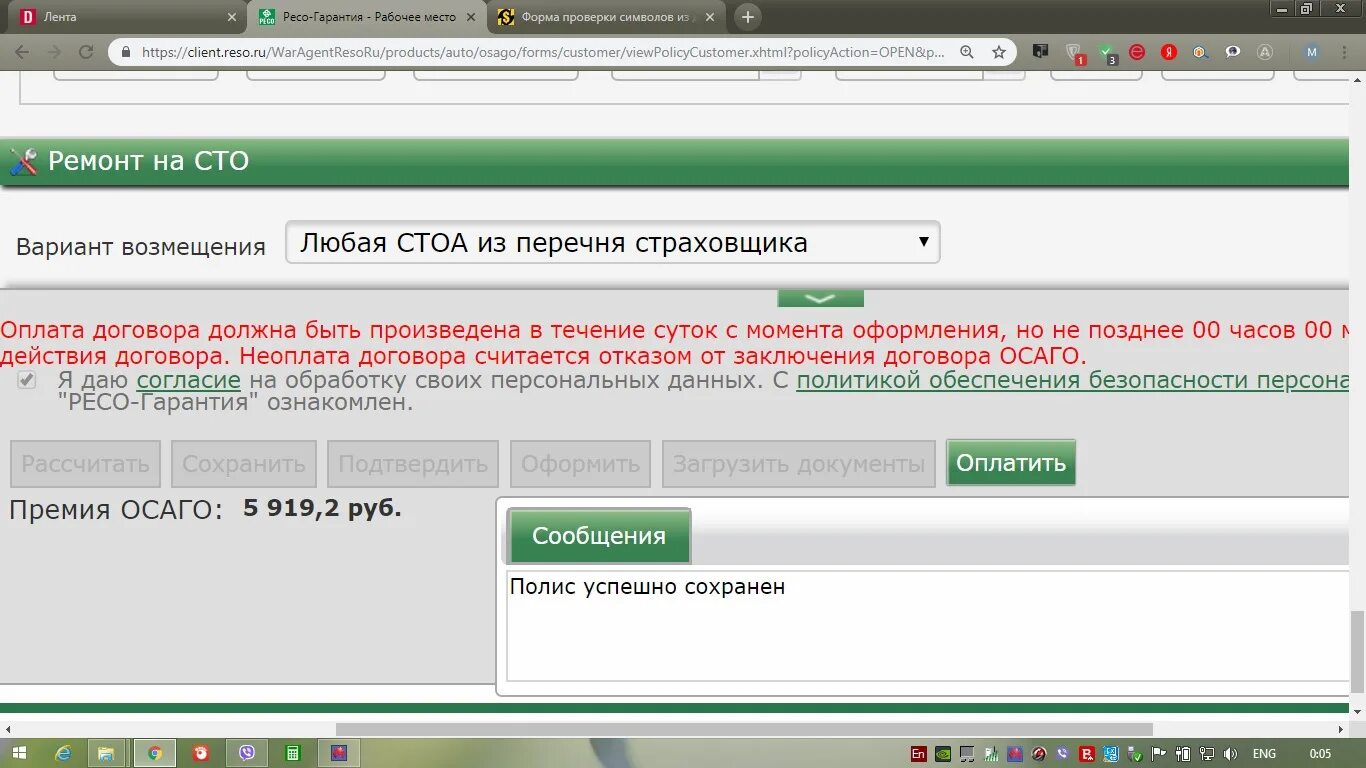Viewport: 1366px width, 768px height.
Task: Open the box magnifier extension icon
Action: point(1201,52)
